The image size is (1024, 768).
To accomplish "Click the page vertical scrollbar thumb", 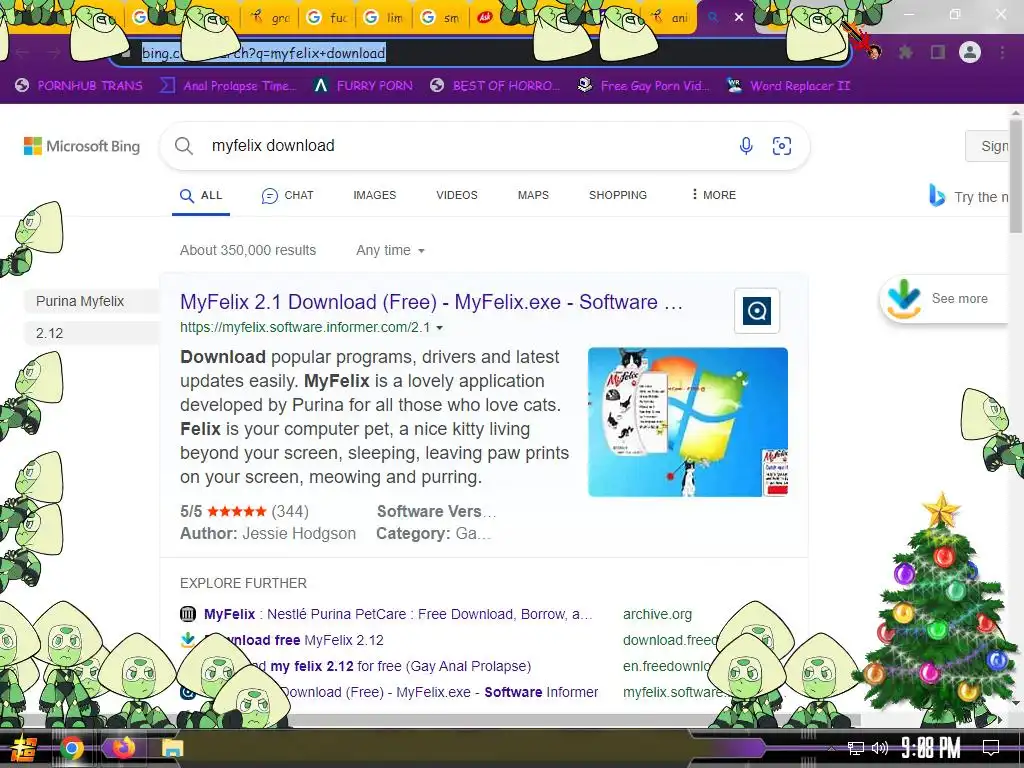I will [1016, 174].
